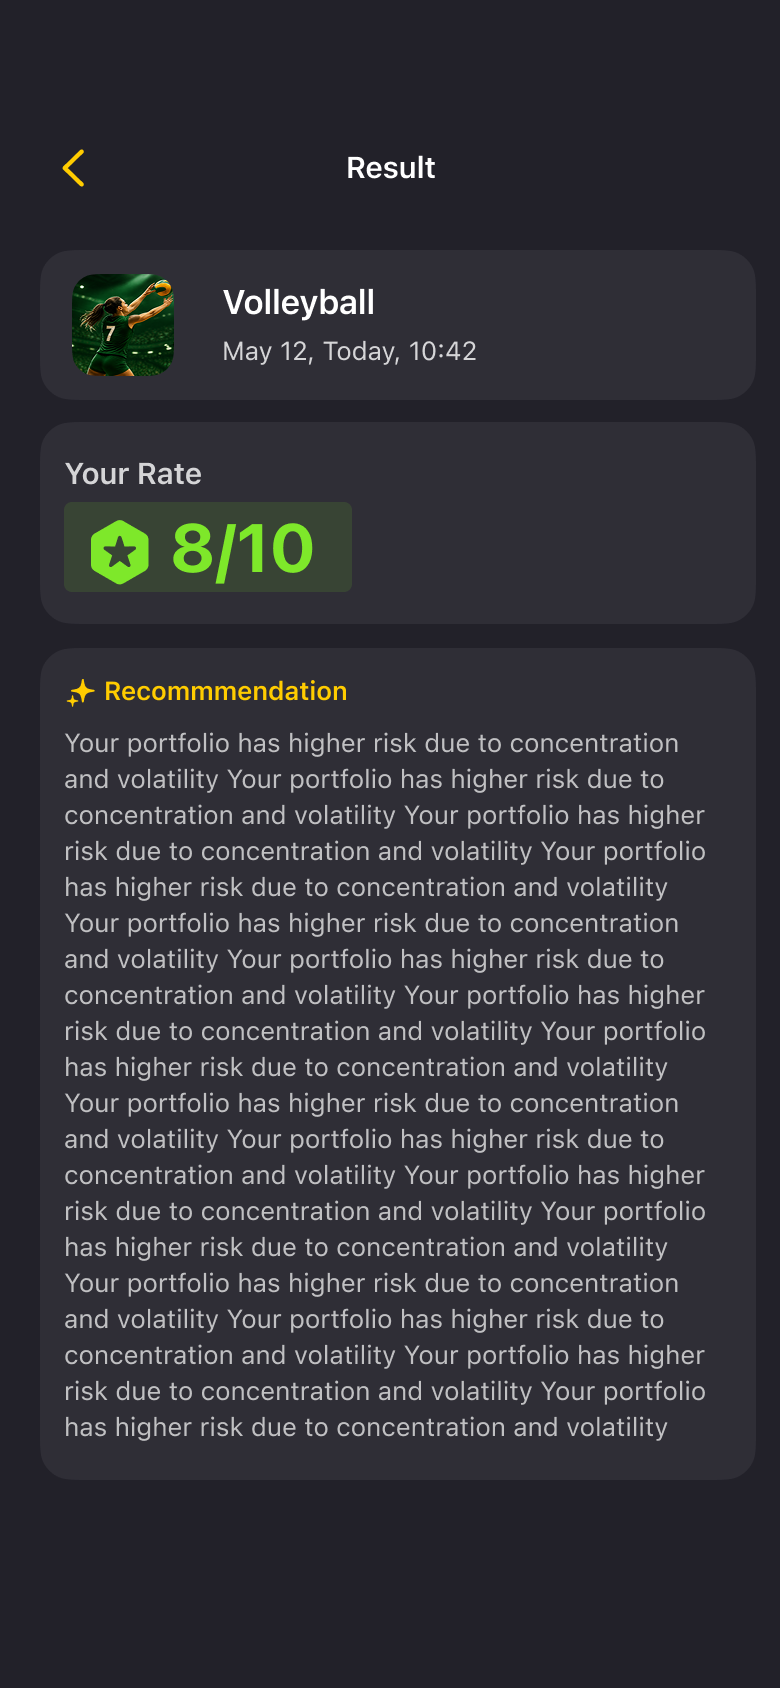Open the Volleyball player thumbnail image
Viewport: 780px width, 1688px height.
point(123,325)
